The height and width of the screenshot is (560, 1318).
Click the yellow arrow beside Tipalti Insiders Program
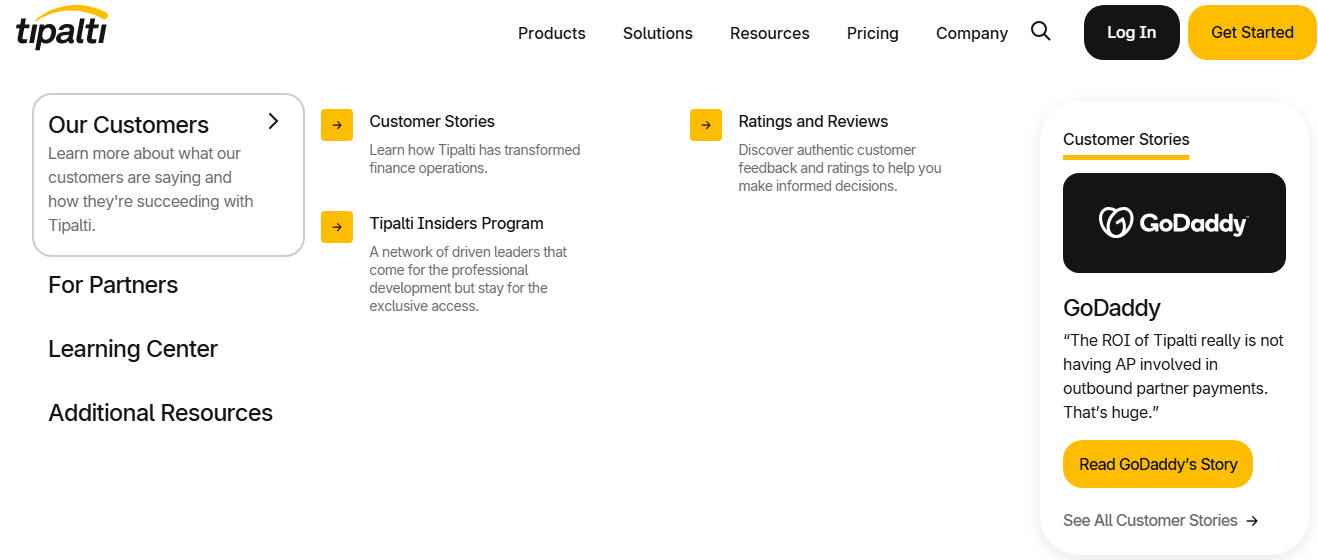(337, 227)
